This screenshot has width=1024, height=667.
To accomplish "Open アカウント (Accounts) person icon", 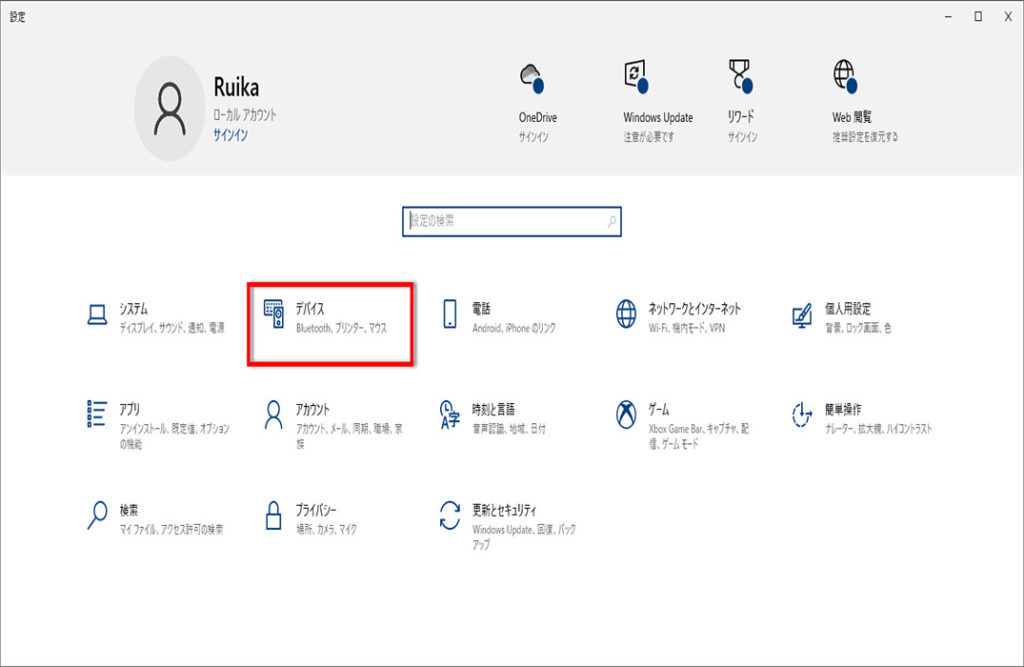I will point(274,414).
